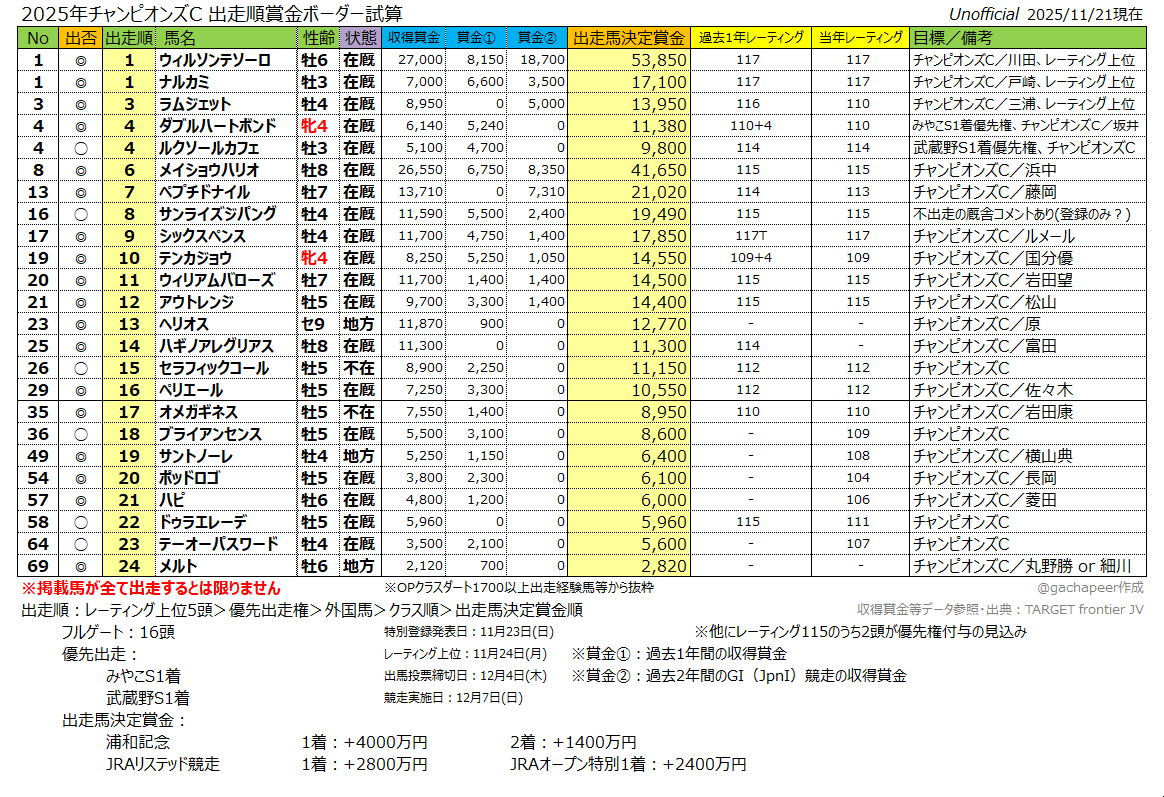
Task: Select the 目標／備考 column header
Action: (x=952, y=38)
